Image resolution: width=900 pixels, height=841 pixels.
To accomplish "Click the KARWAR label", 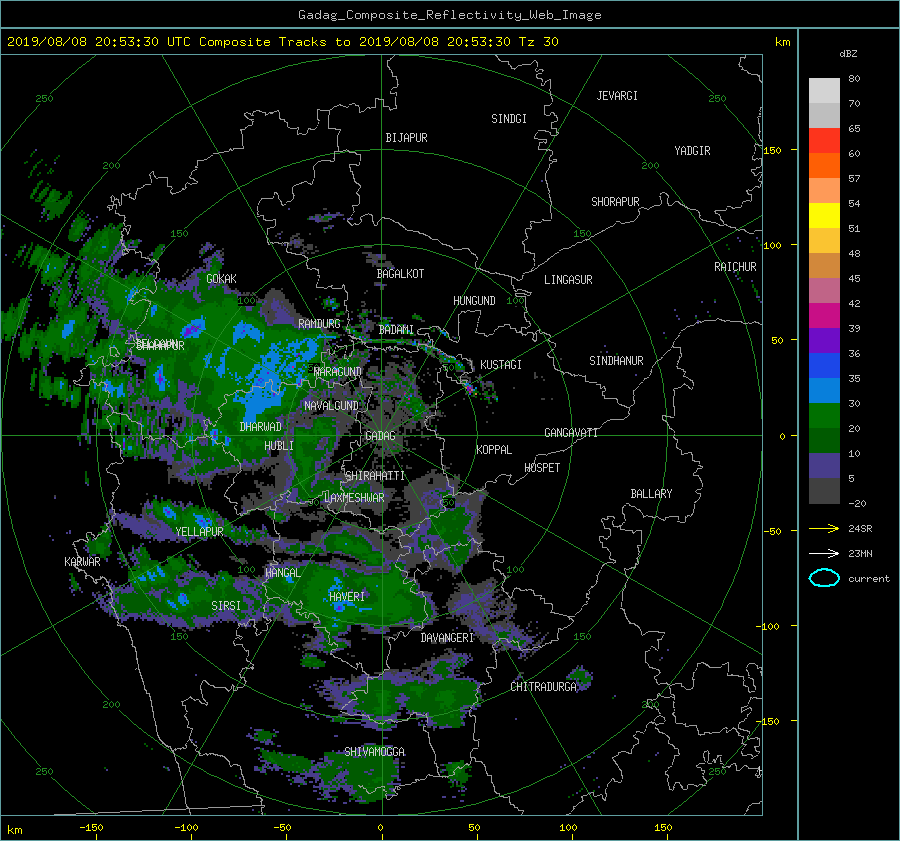I will tap(82, 562).
